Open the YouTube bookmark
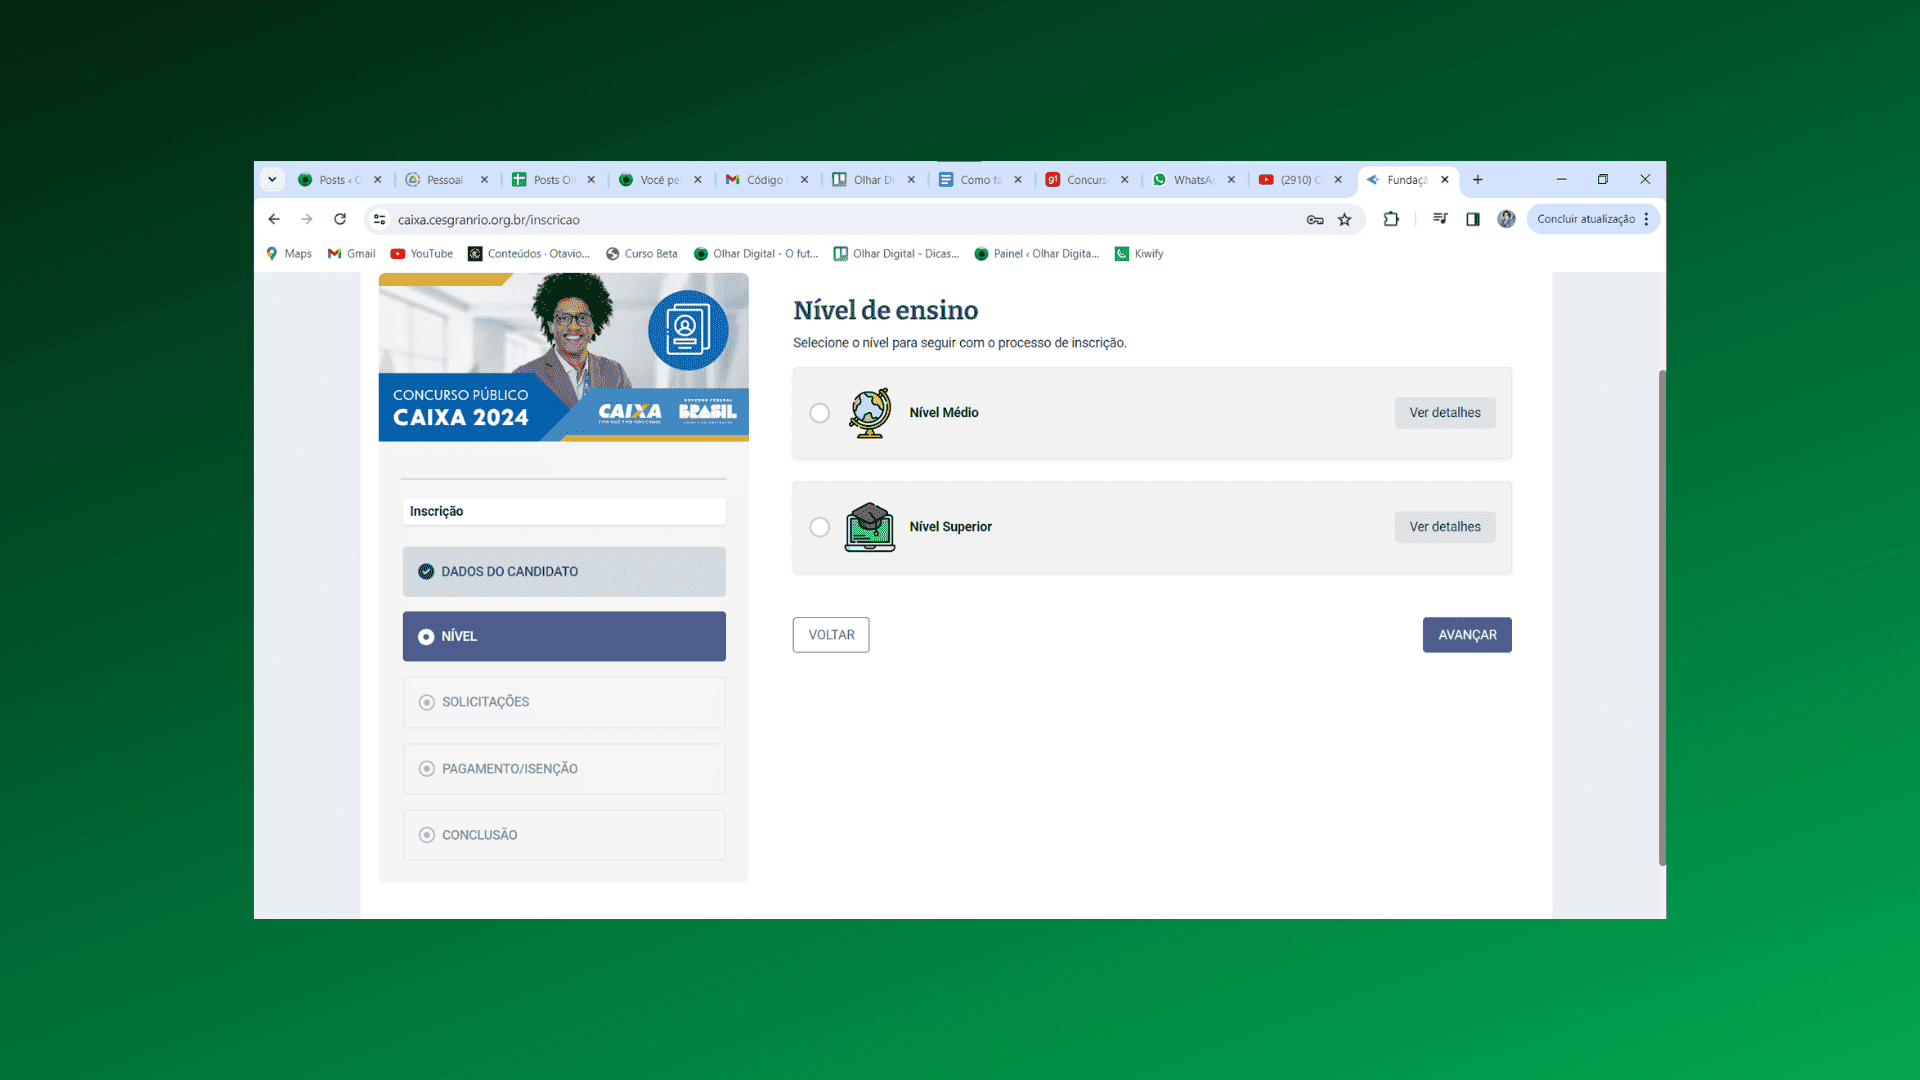Screen dimensions: 1920x1080 422,254
